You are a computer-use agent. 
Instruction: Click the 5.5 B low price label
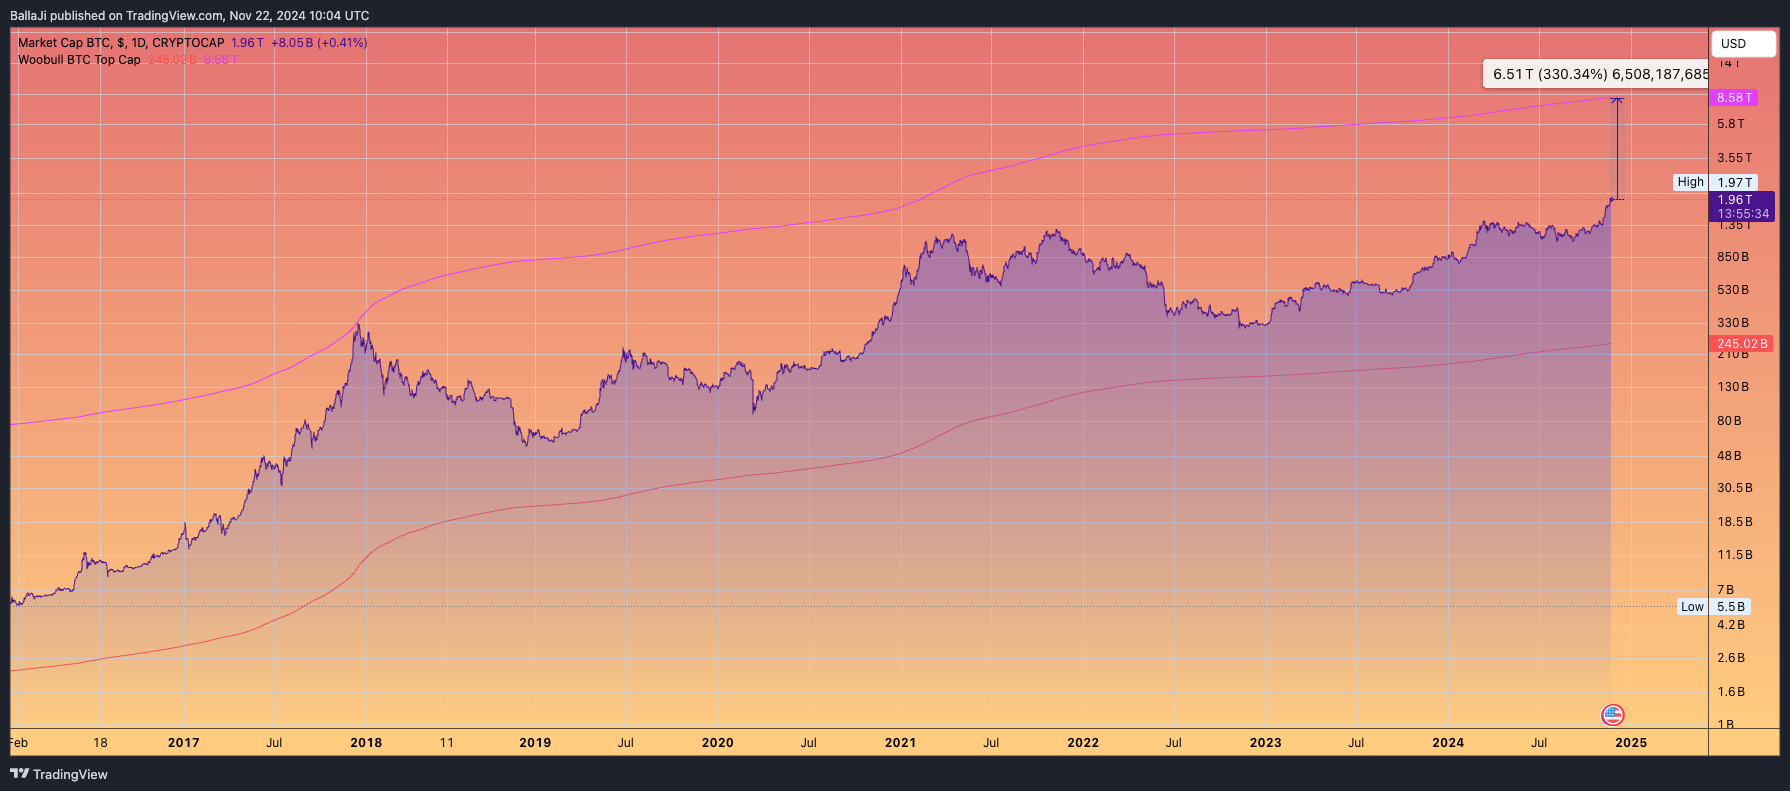[x=1731, y=607]
